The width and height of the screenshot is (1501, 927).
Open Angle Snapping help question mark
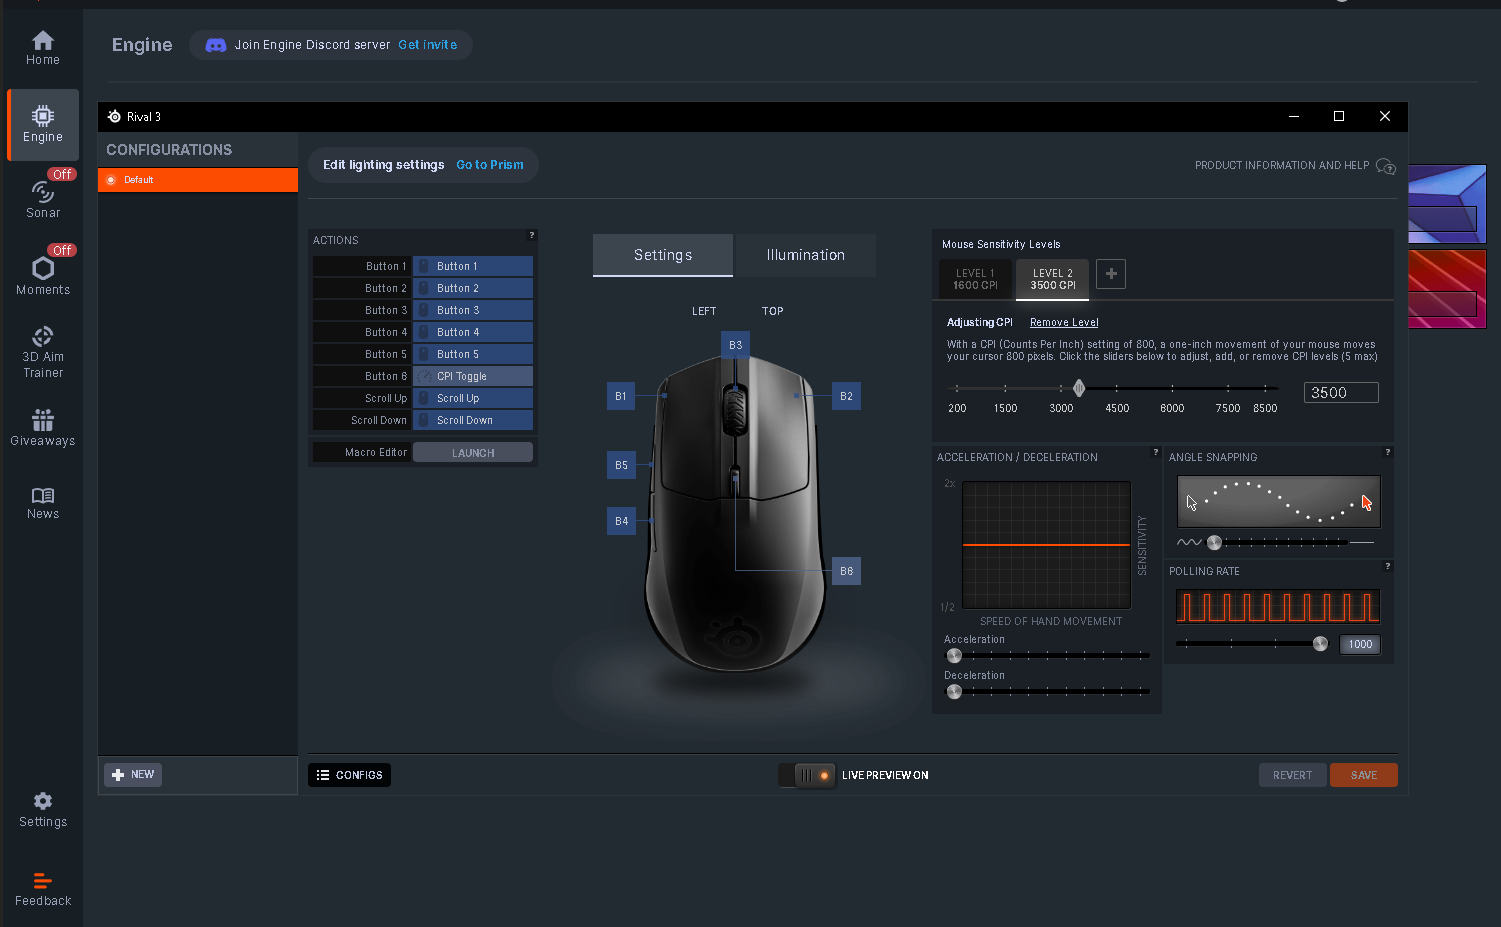[x=1388, y=452]
